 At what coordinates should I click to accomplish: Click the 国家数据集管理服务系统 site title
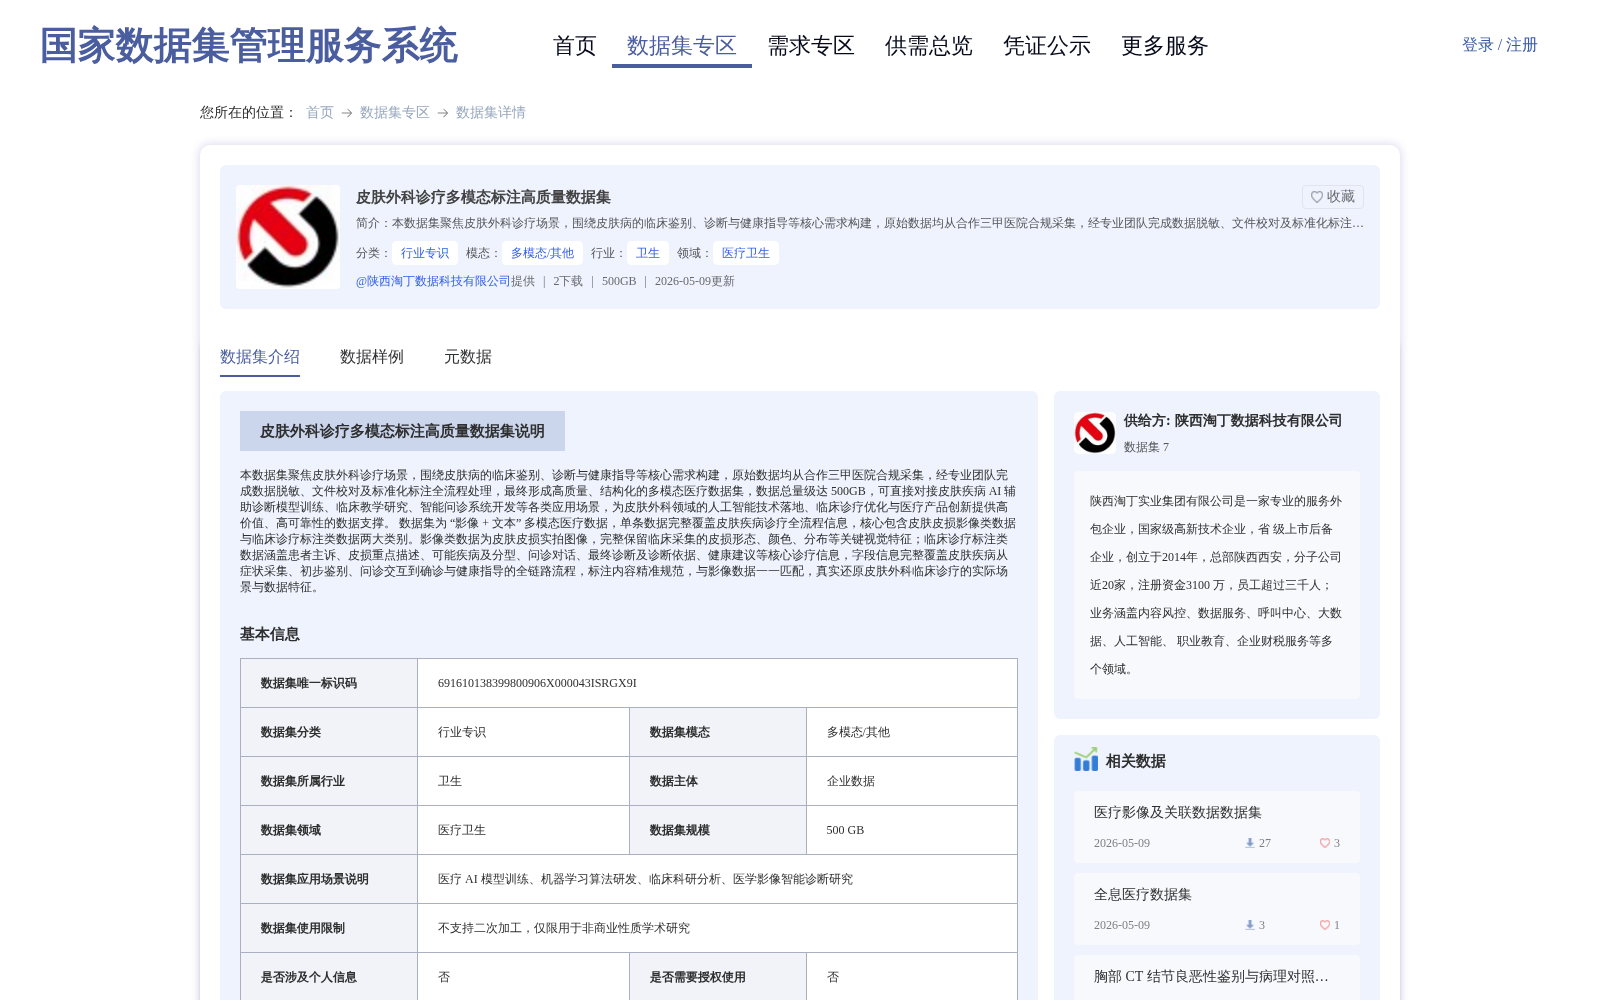pyautogui.click(x=249, y=46)
